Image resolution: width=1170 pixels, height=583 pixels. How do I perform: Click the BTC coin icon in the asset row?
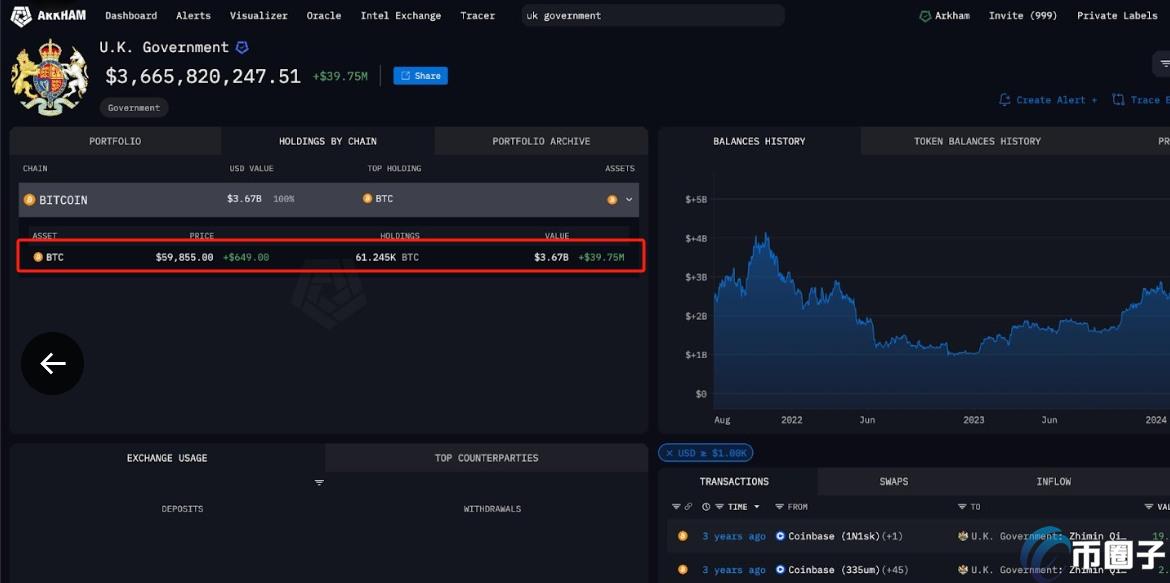pyautogui.click(x=38, y=258)
